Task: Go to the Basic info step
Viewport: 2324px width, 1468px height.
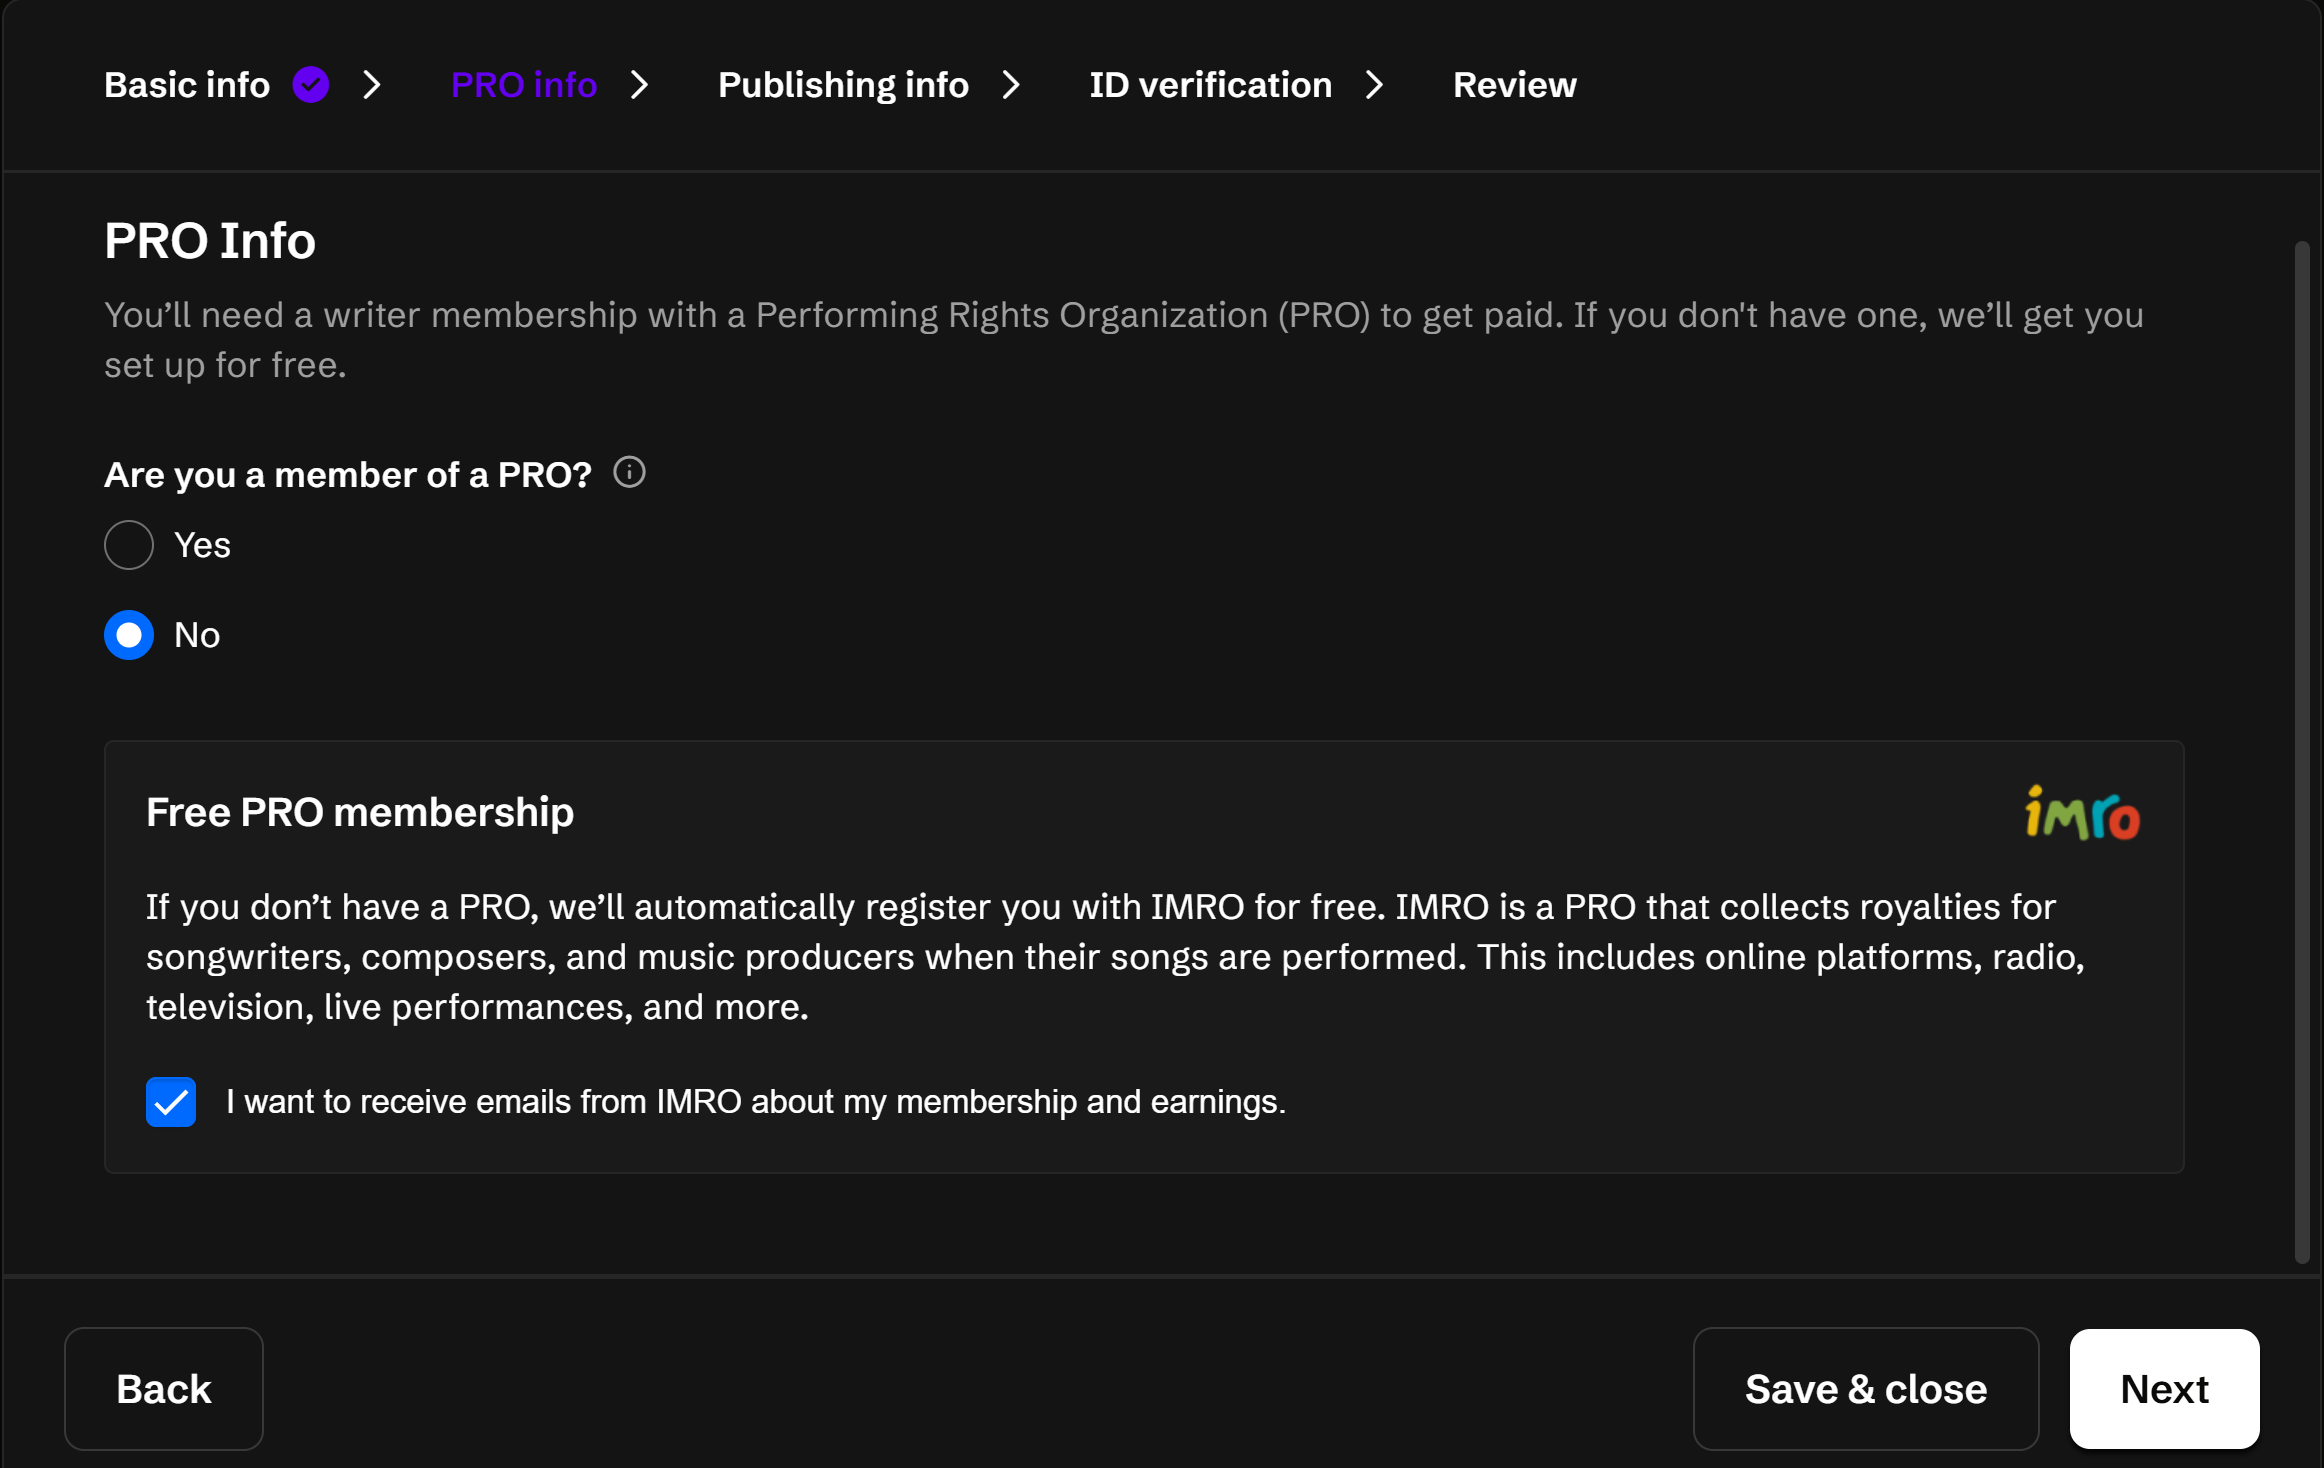Action: pos(187,85)
